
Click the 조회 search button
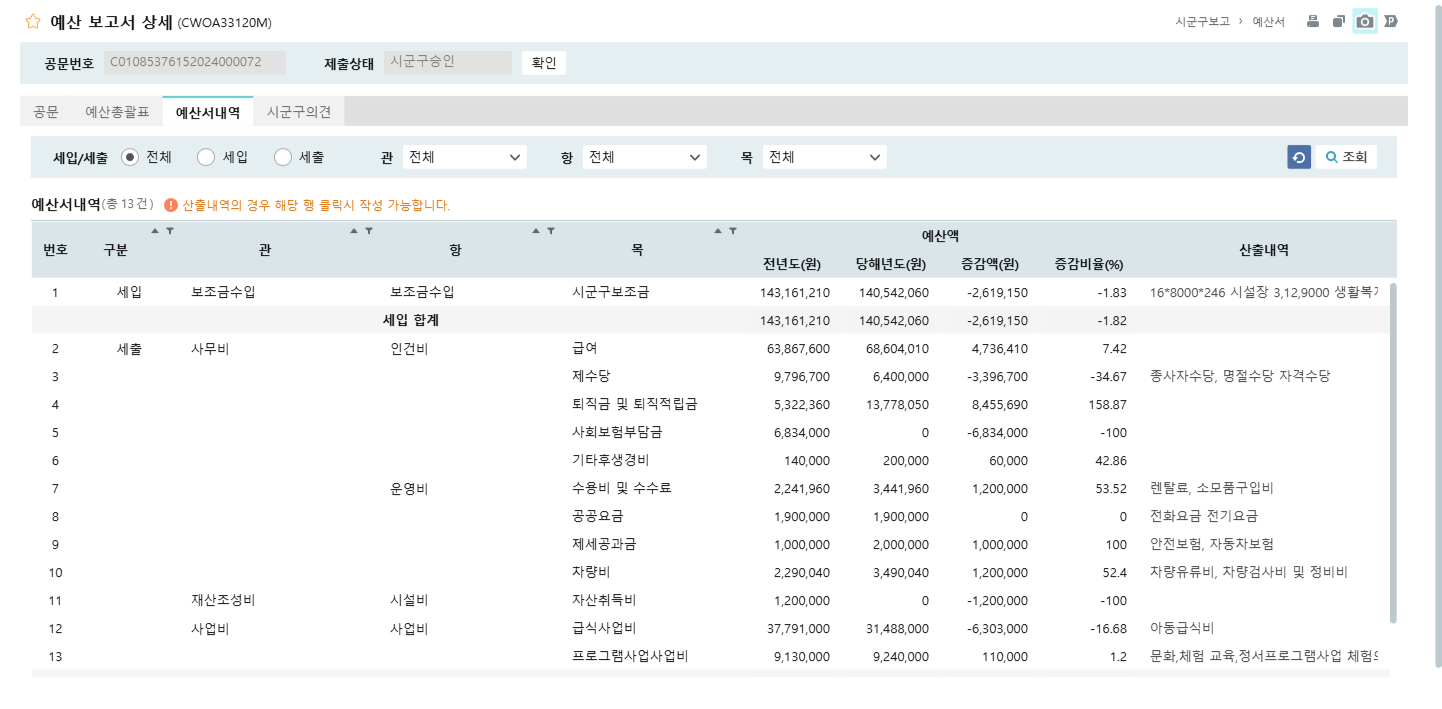(1346, 157)
